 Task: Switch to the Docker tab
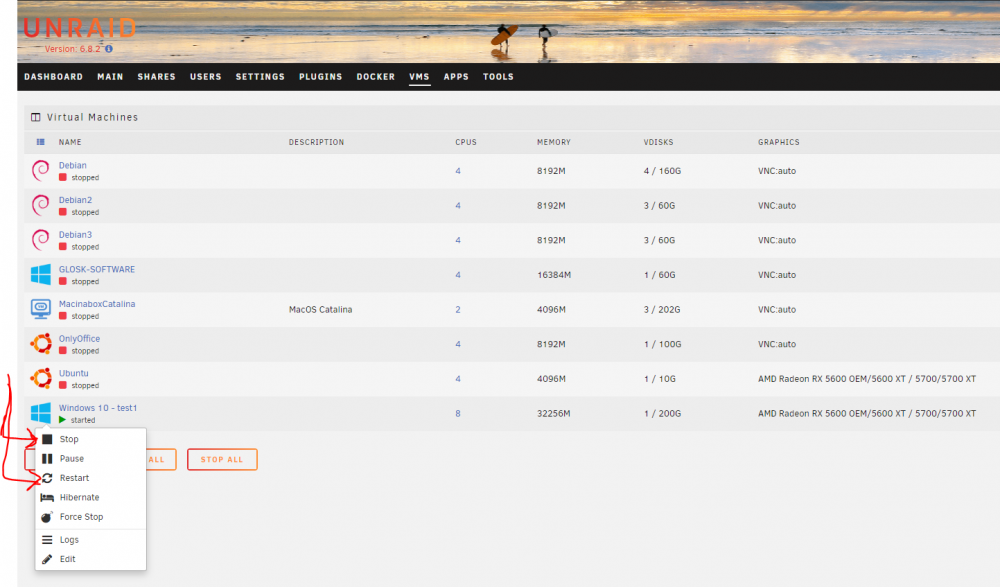pyautogui.click(x=376, y=77)
